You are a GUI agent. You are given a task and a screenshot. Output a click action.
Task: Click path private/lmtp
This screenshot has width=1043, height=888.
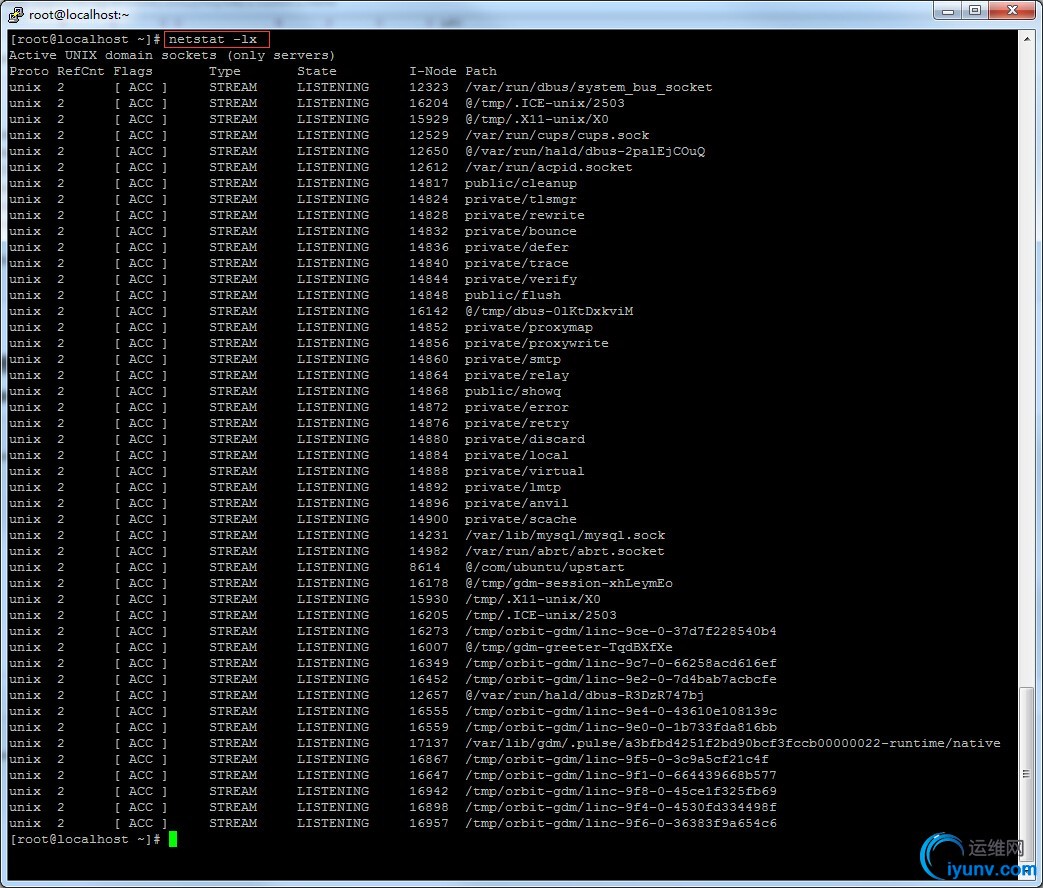pos(513,487)
